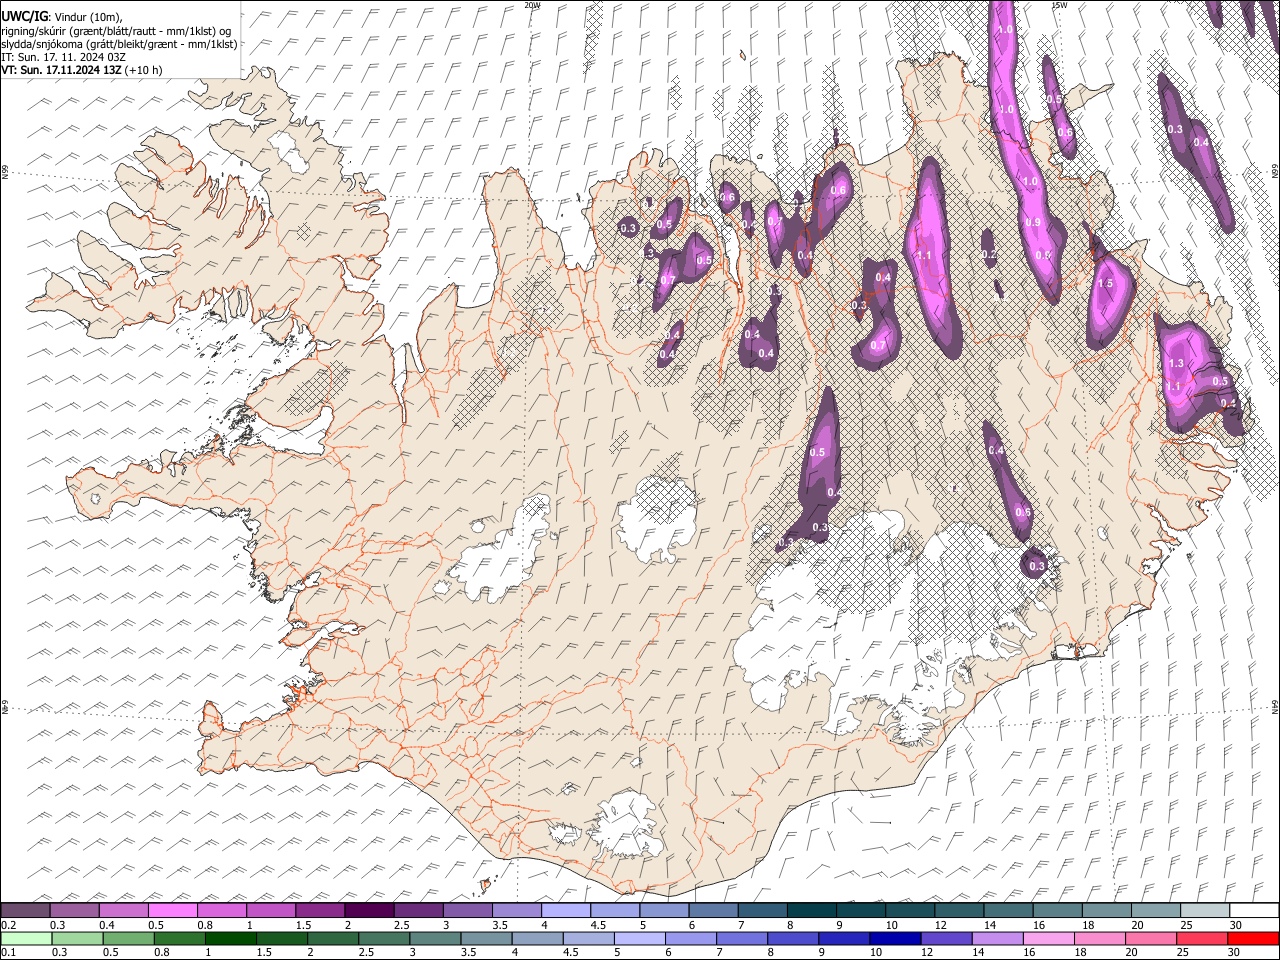The image size is (1280, 960).
Task: Click the '20W' longitude label at top
Action: click(x=532, y=5)
